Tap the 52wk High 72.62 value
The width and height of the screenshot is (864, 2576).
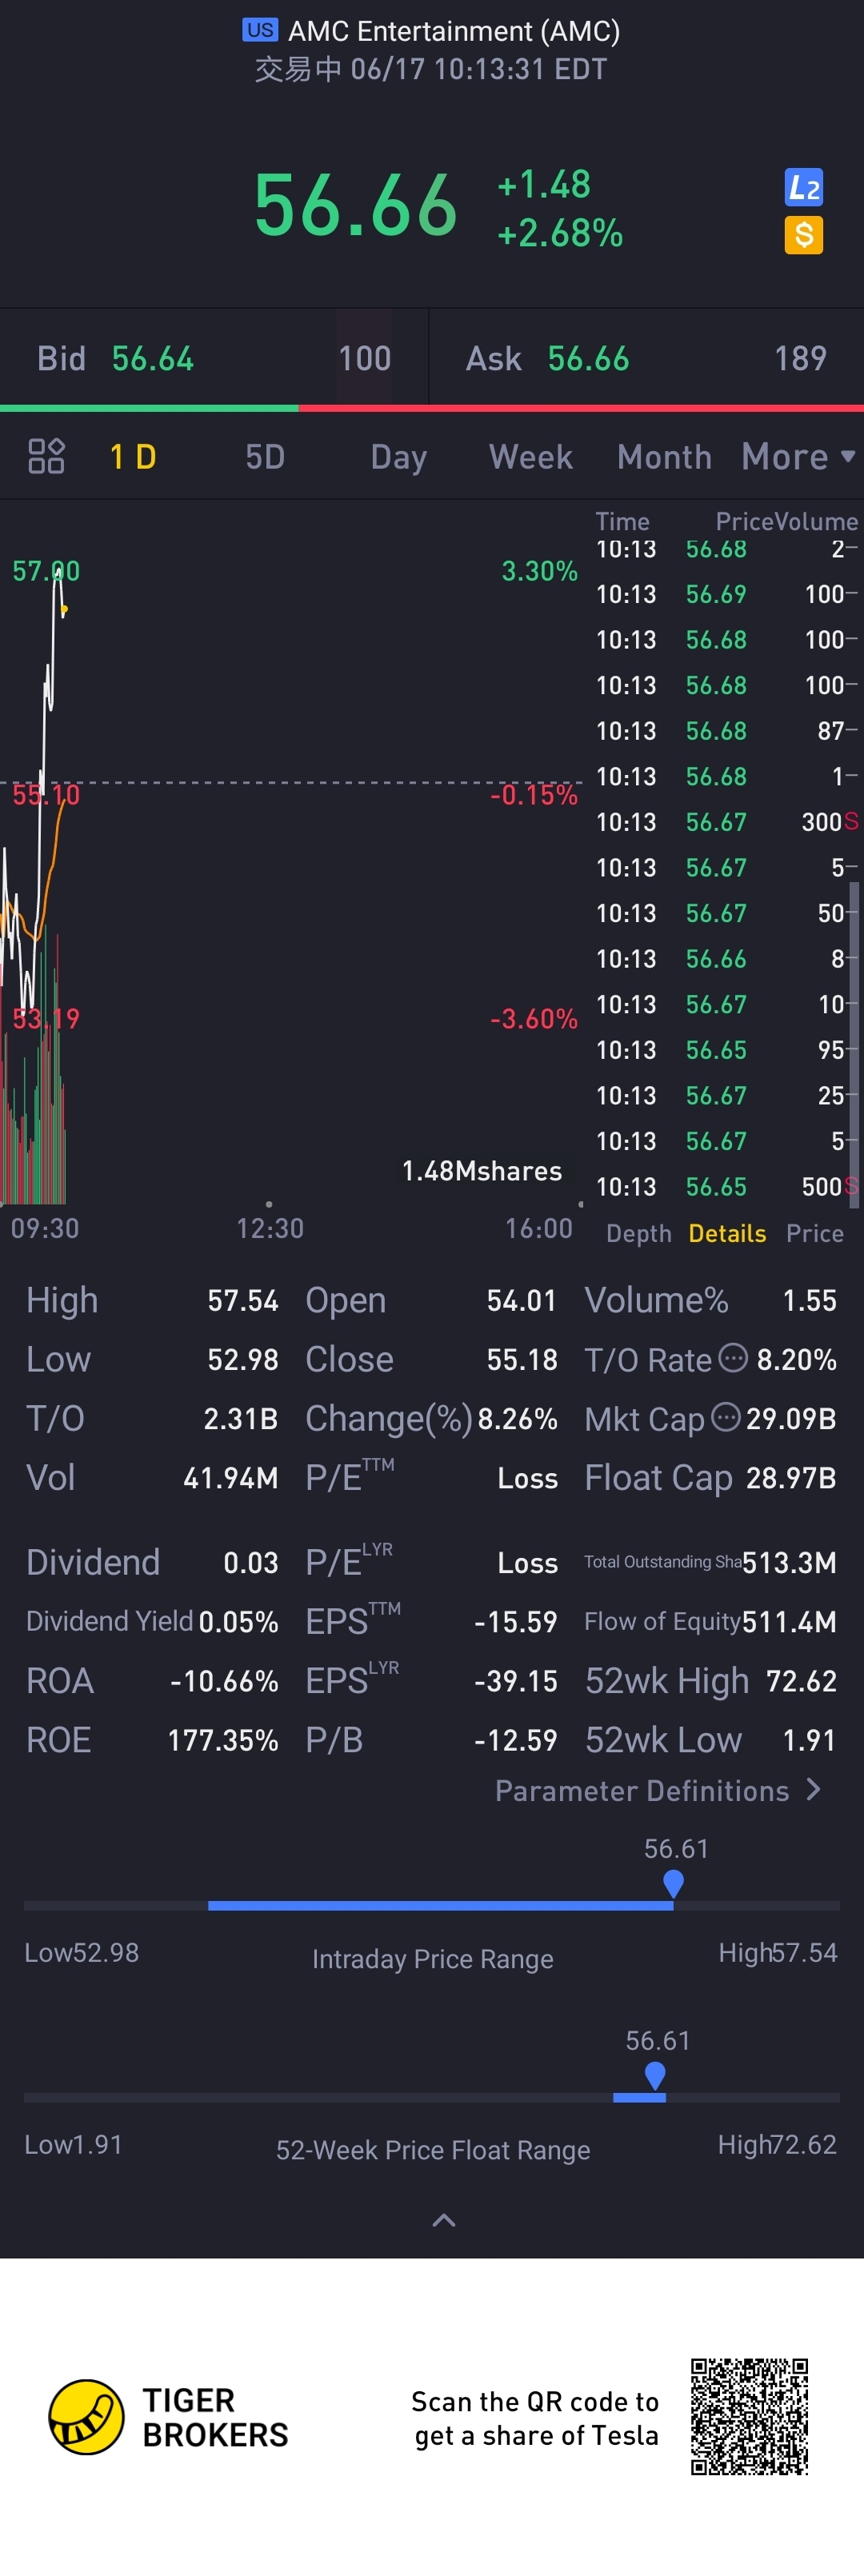click(801, 1681)
